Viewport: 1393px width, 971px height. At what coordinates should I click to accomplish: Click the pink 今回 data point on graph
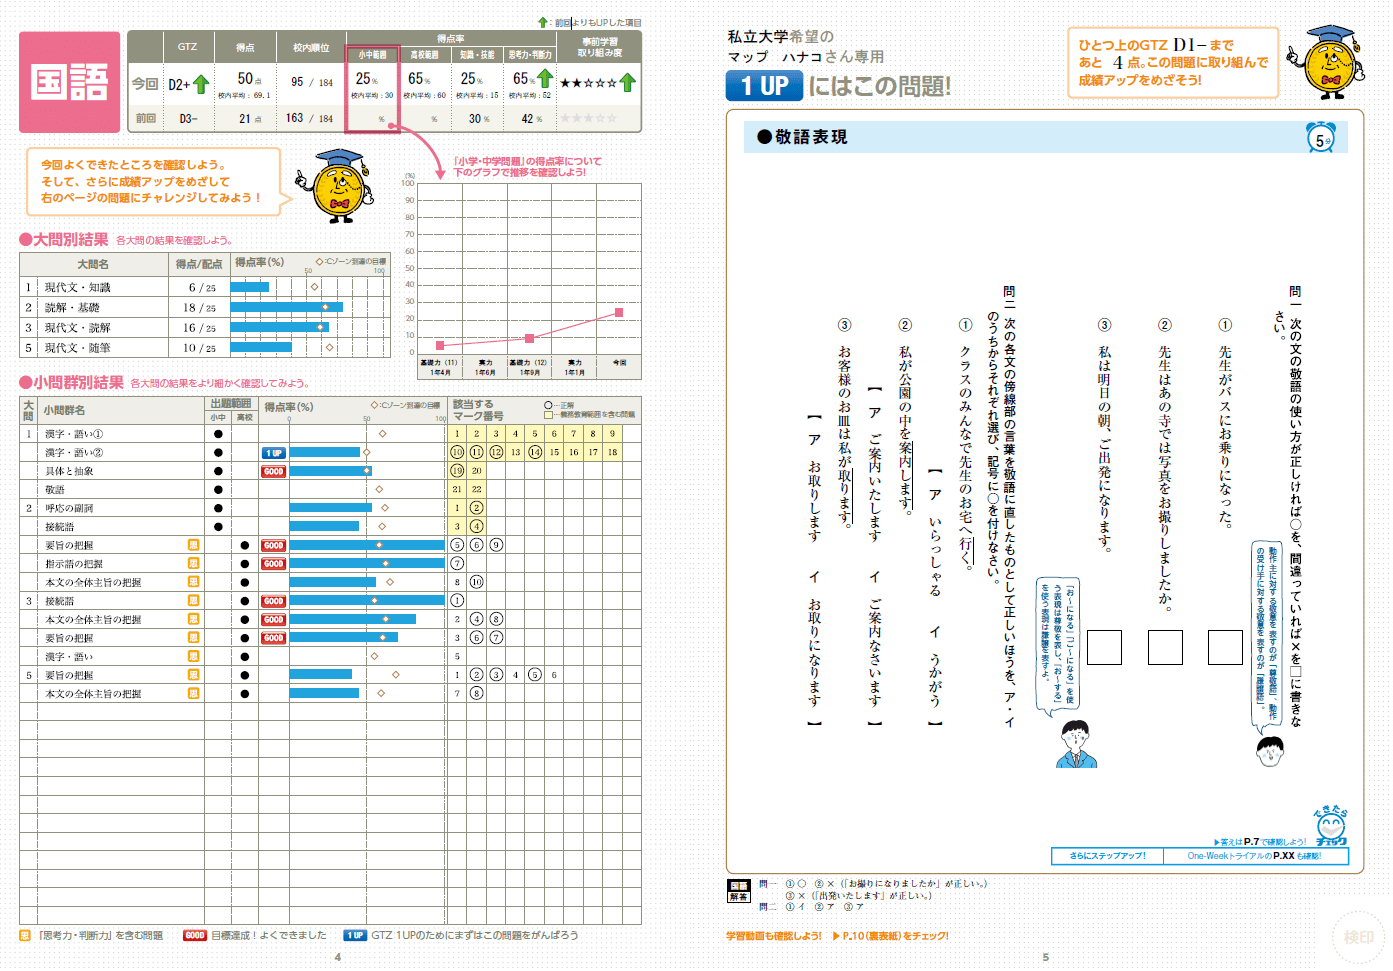[619, 313]
